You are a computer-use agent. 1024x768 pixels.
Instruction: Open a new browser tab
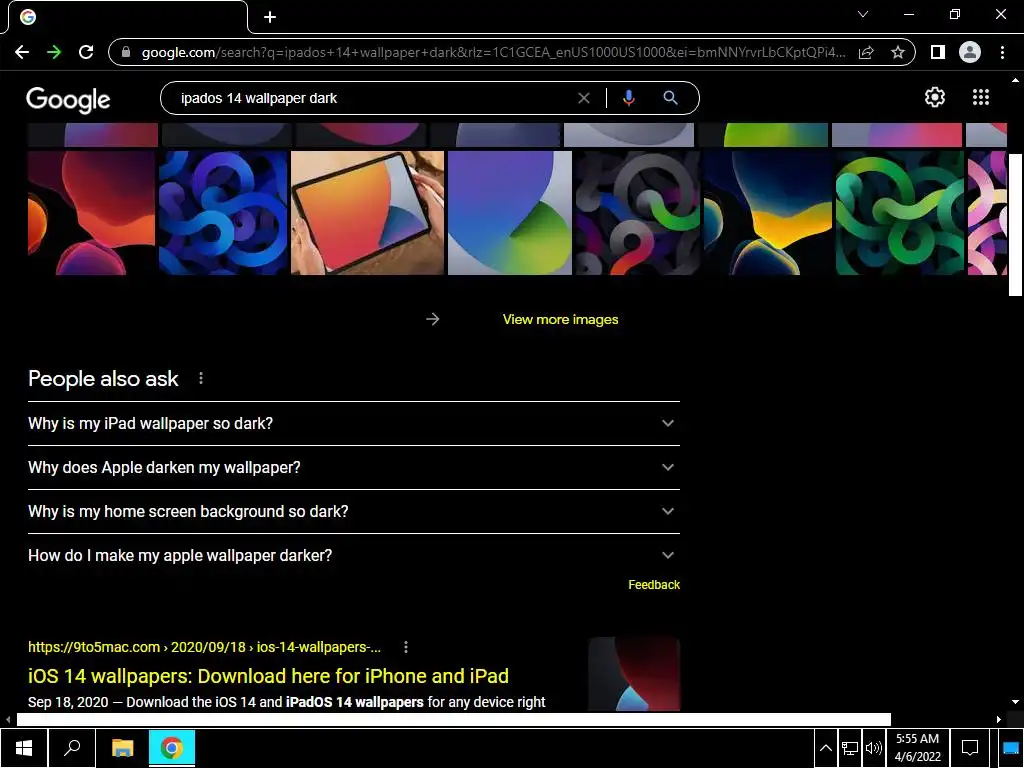[270, 17]
